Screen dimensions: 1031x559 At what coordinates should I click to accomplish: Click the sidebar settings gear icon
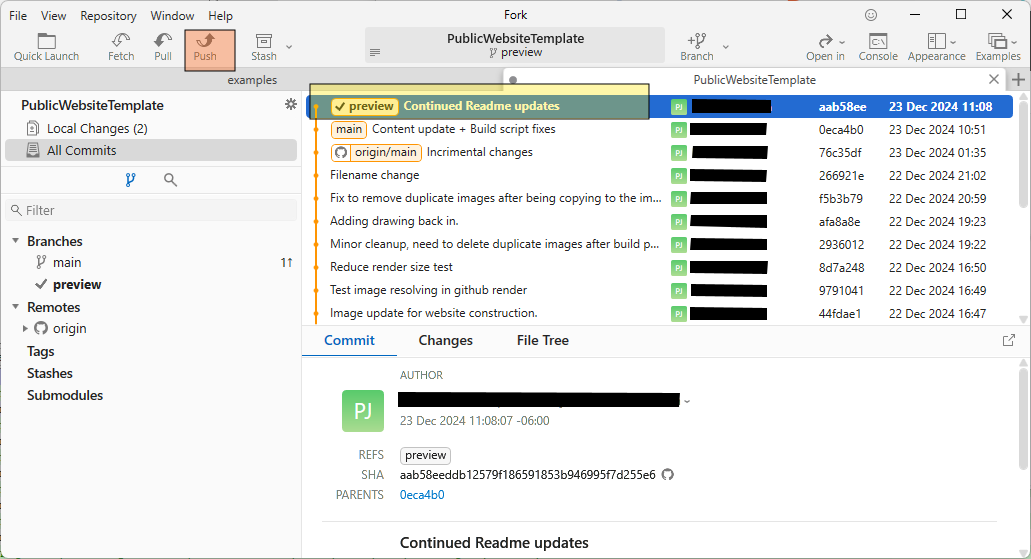coord(291,105)
